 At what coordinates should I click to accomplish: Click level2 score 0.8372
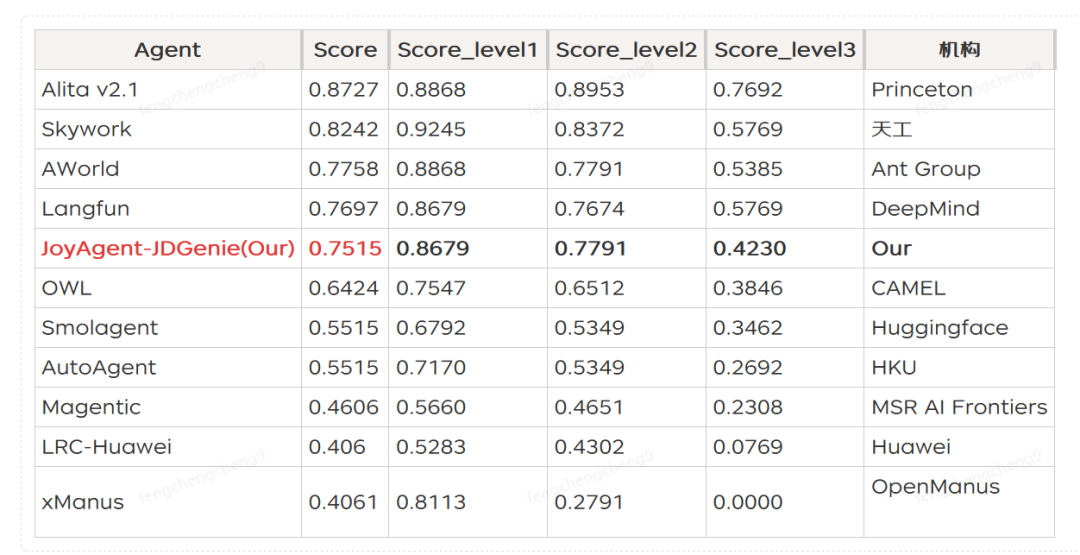click(590, 129)
